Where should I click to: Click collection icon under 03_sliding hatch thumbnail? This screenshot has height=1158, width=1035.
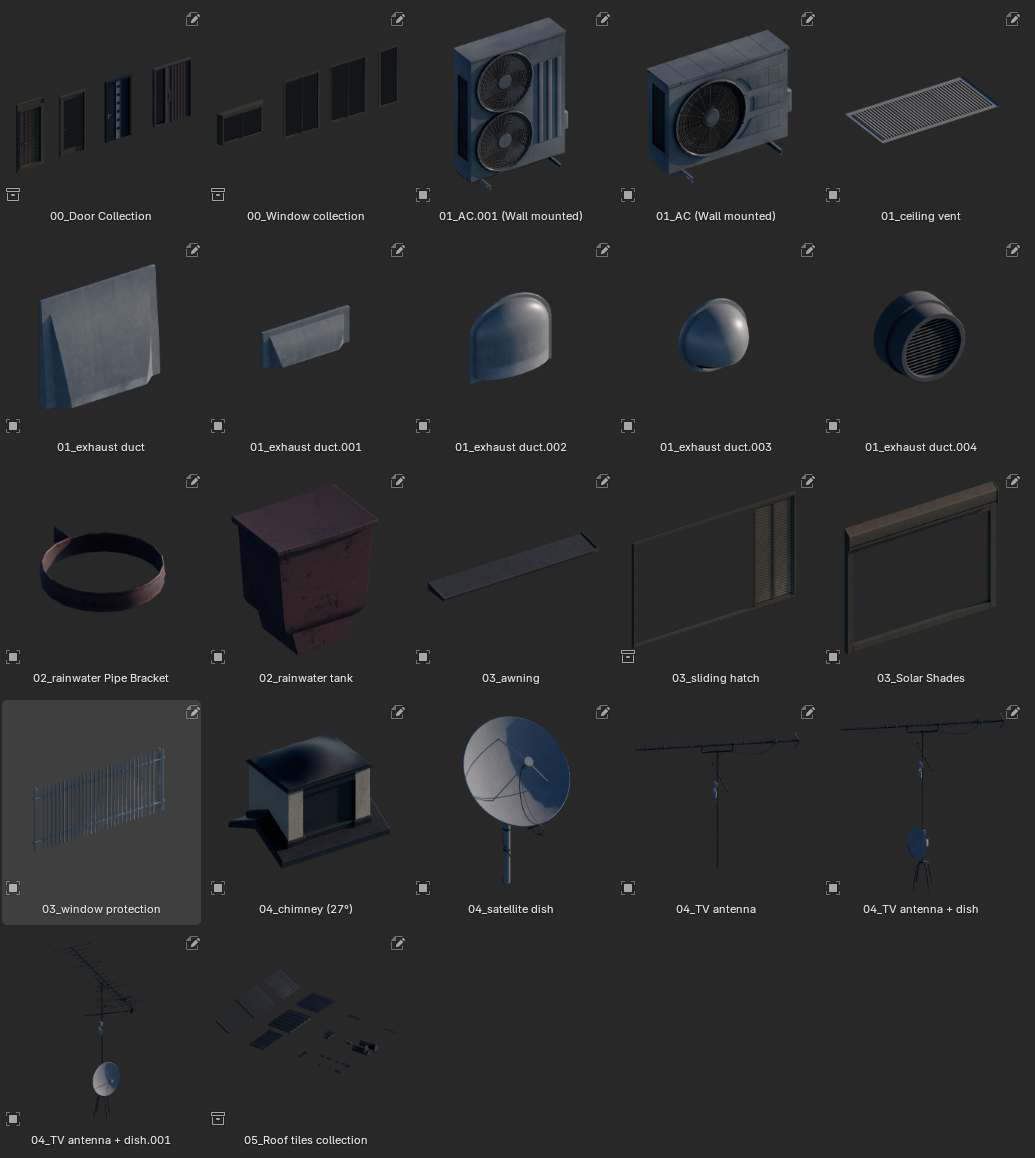tap(628, 657)
